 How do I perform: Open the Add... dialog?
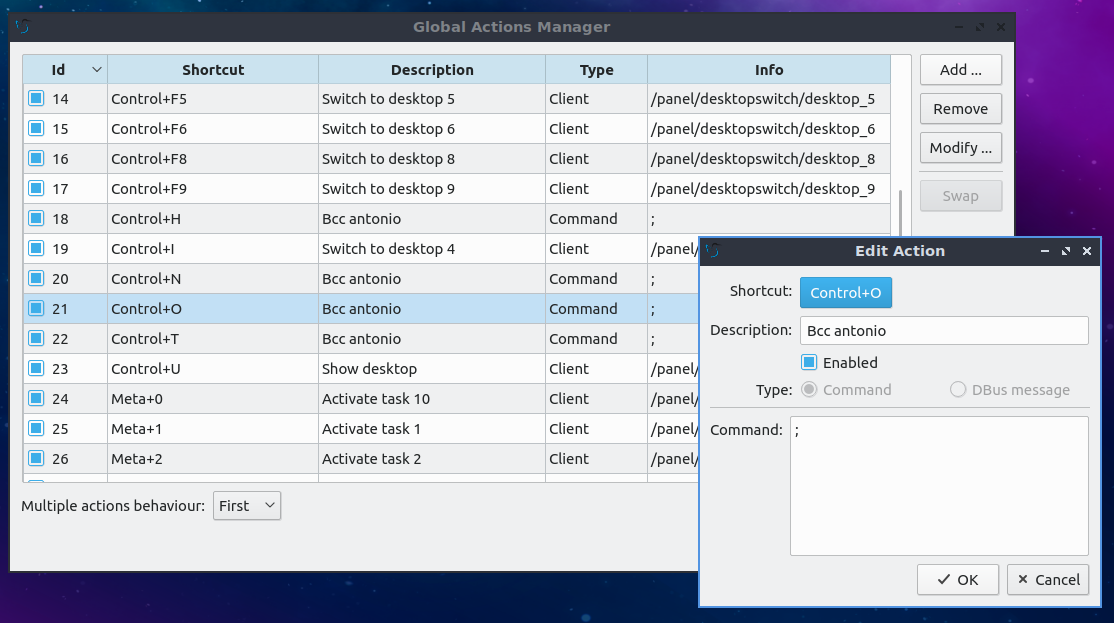[961, 70]
